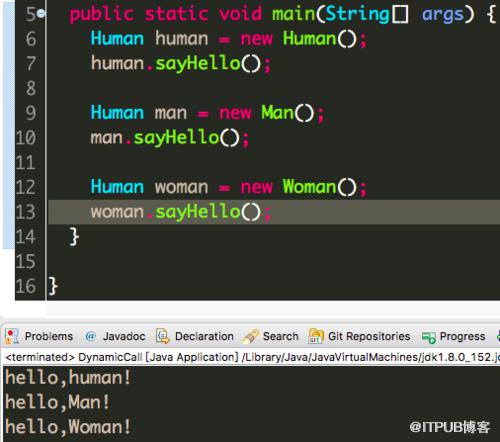Click 'args' parameter on line 5

coord(443,15)
